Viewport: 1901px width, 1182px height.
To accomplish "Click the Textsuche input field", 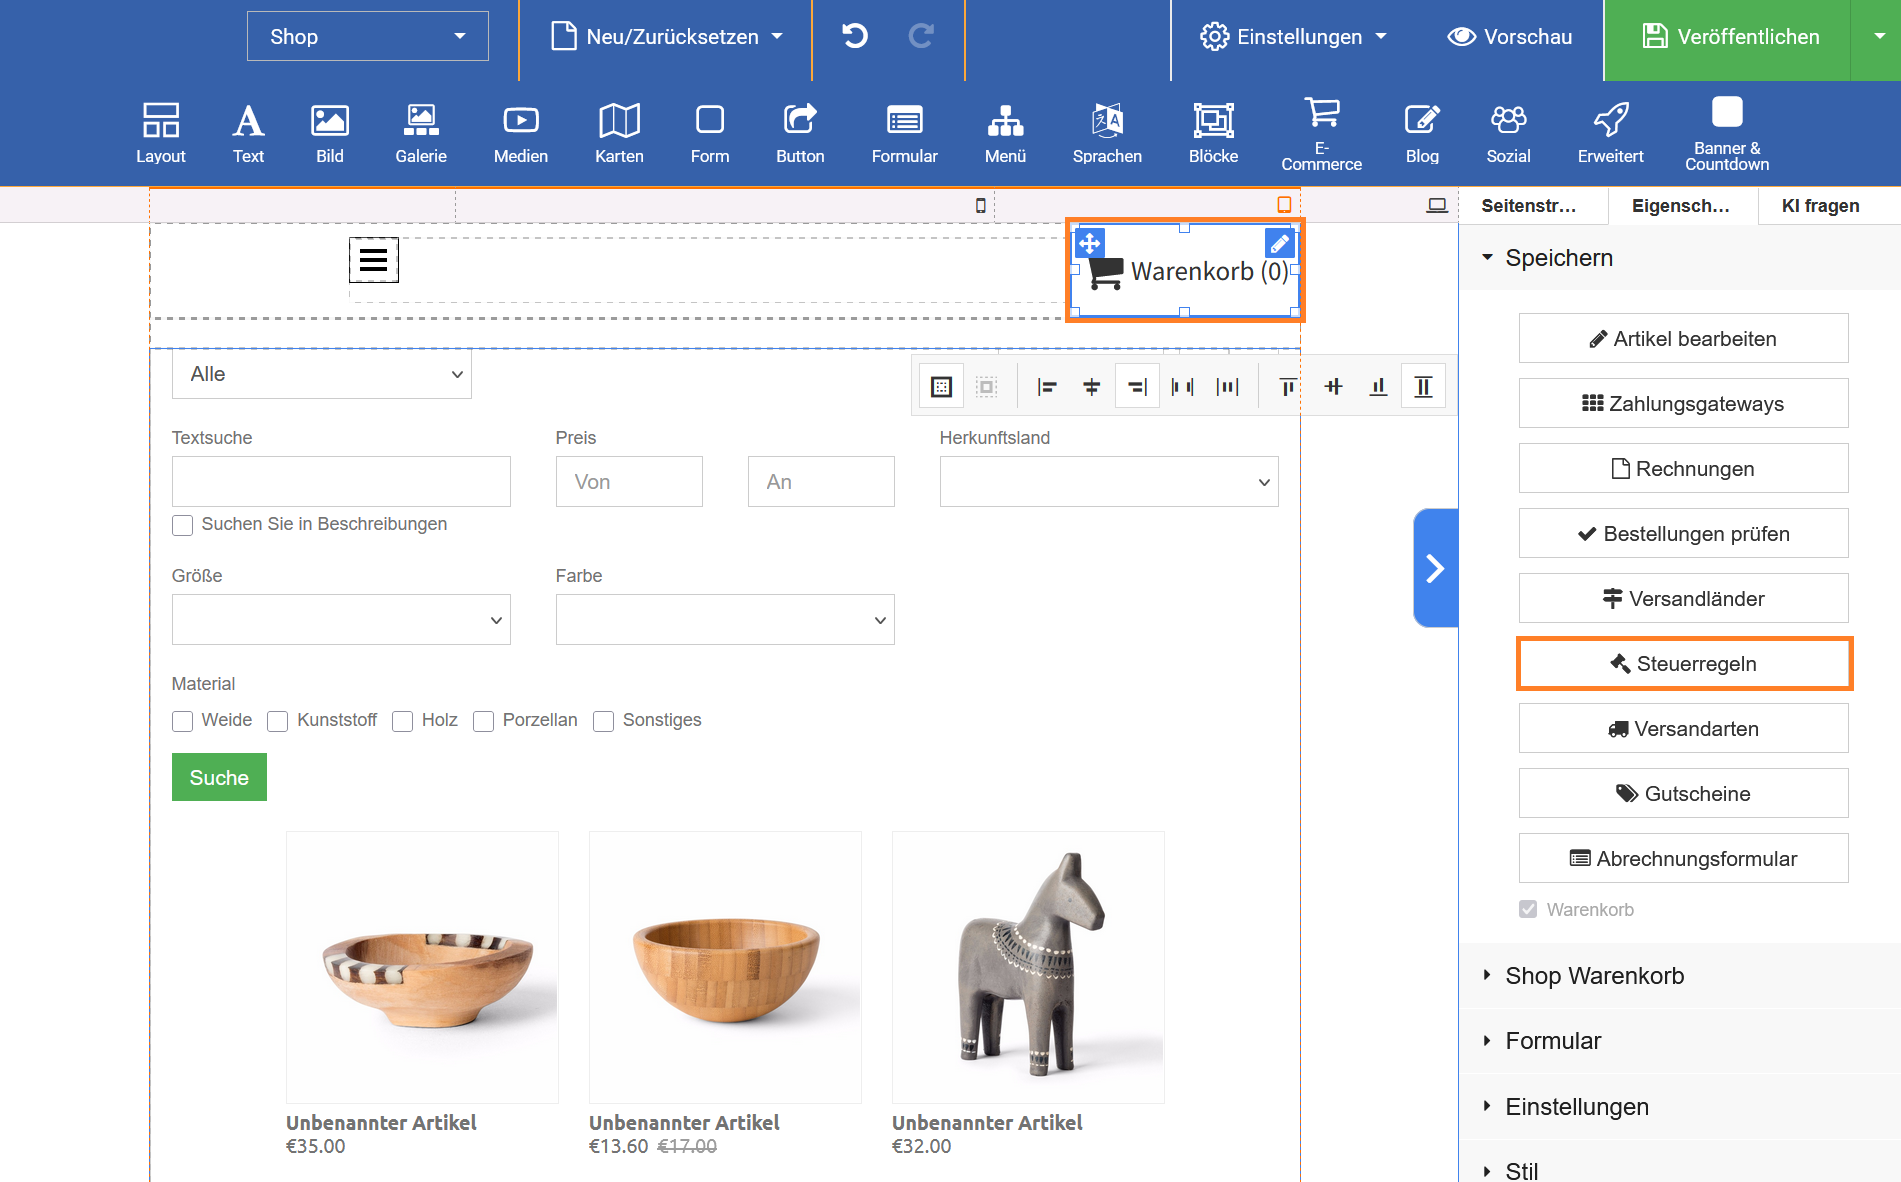I will [x=341, y=482].
